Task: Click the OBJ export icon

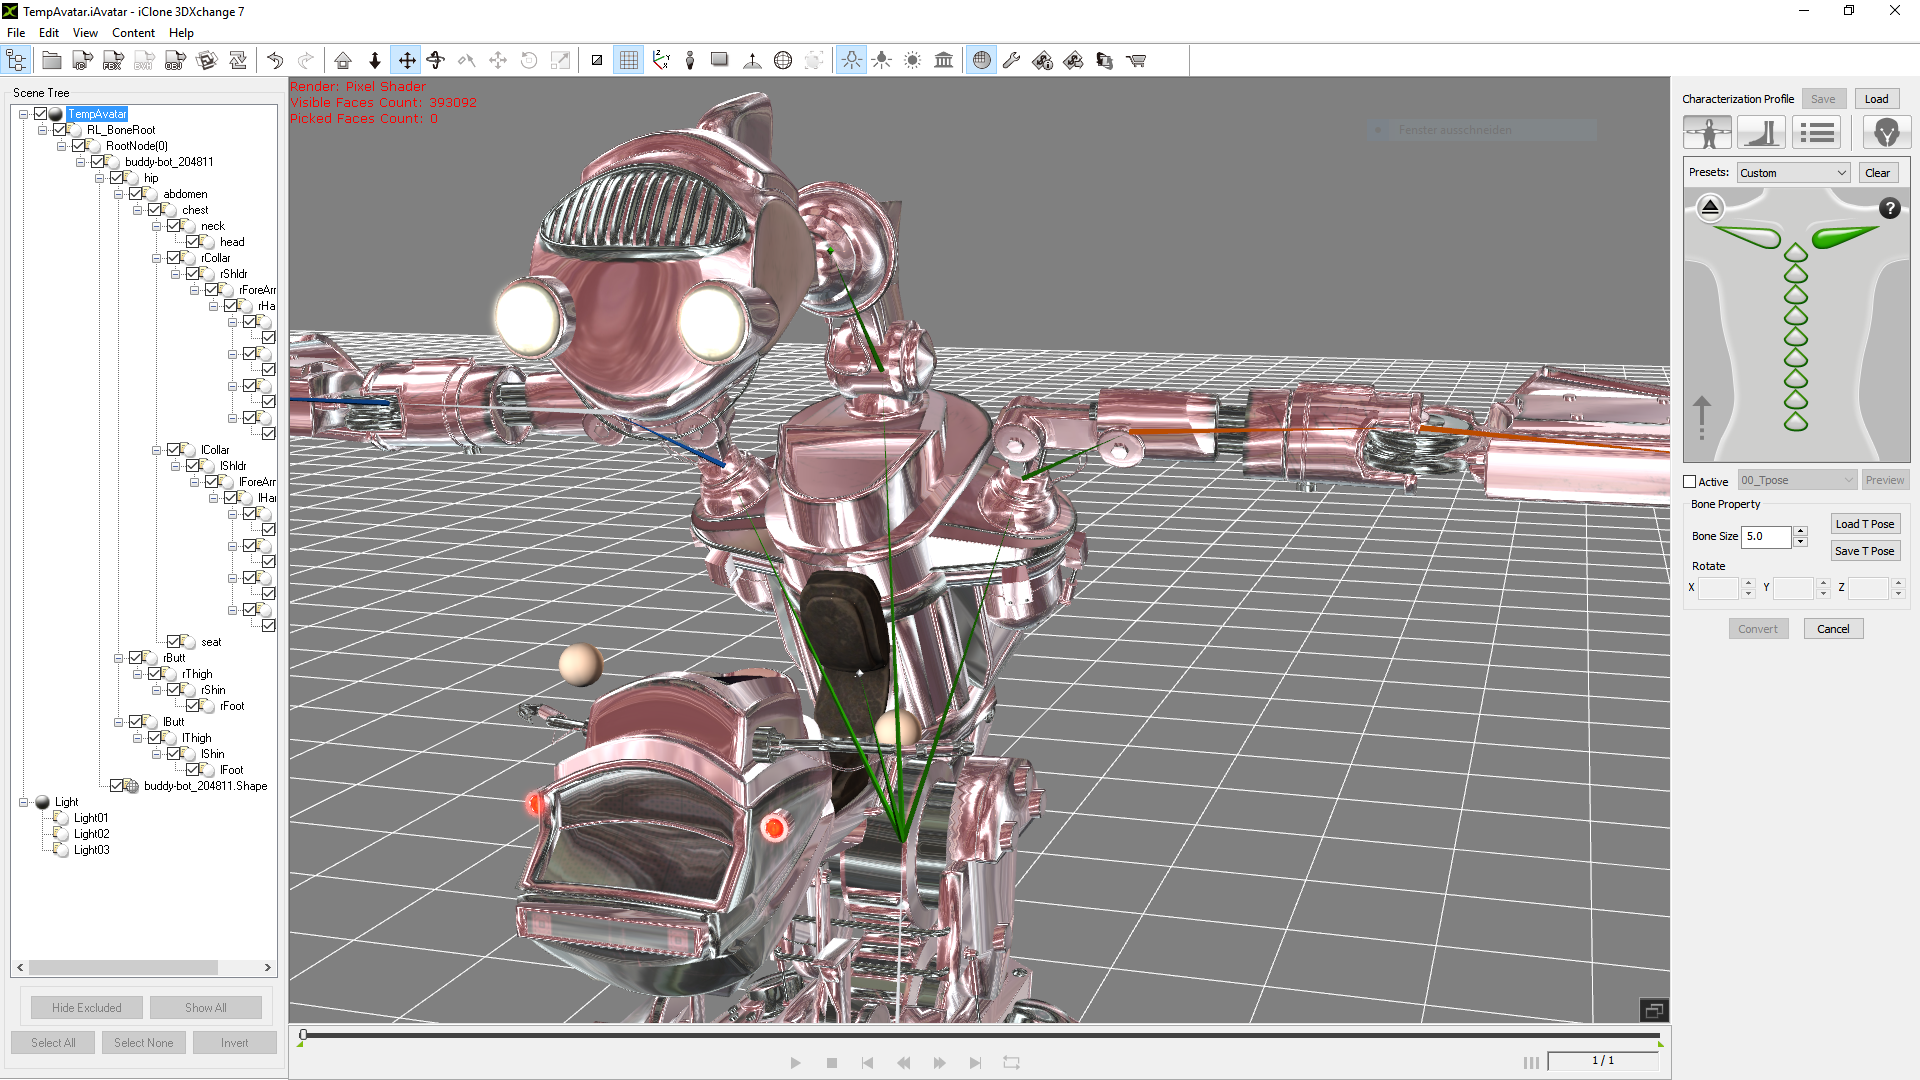Action: (175, 61)
